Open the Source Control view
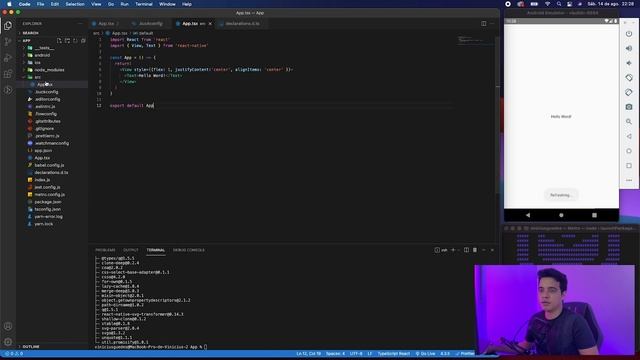This screenshot has width=640, height=360. [8, 42]
